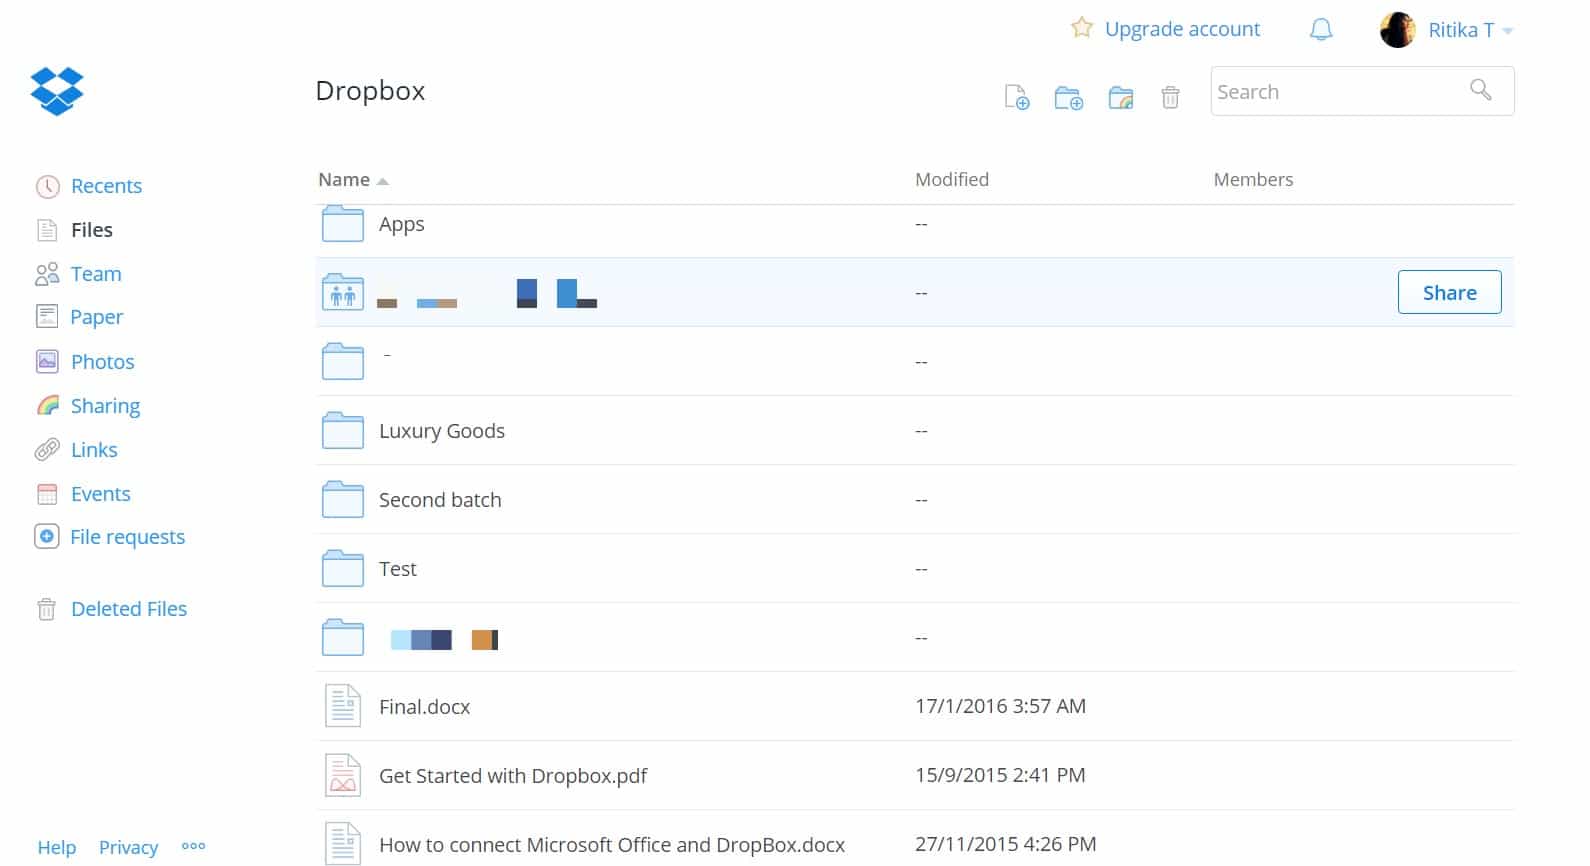Click the Events calendar icon
Image resolution: width=1590 pixels, height=866 pixels.
(47, 494)
